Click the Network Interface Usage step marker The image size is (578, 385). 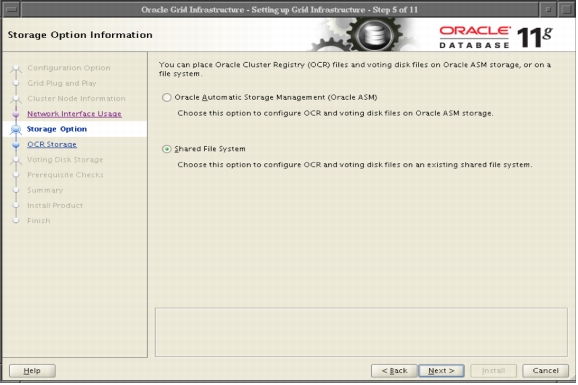click(16, 114)
